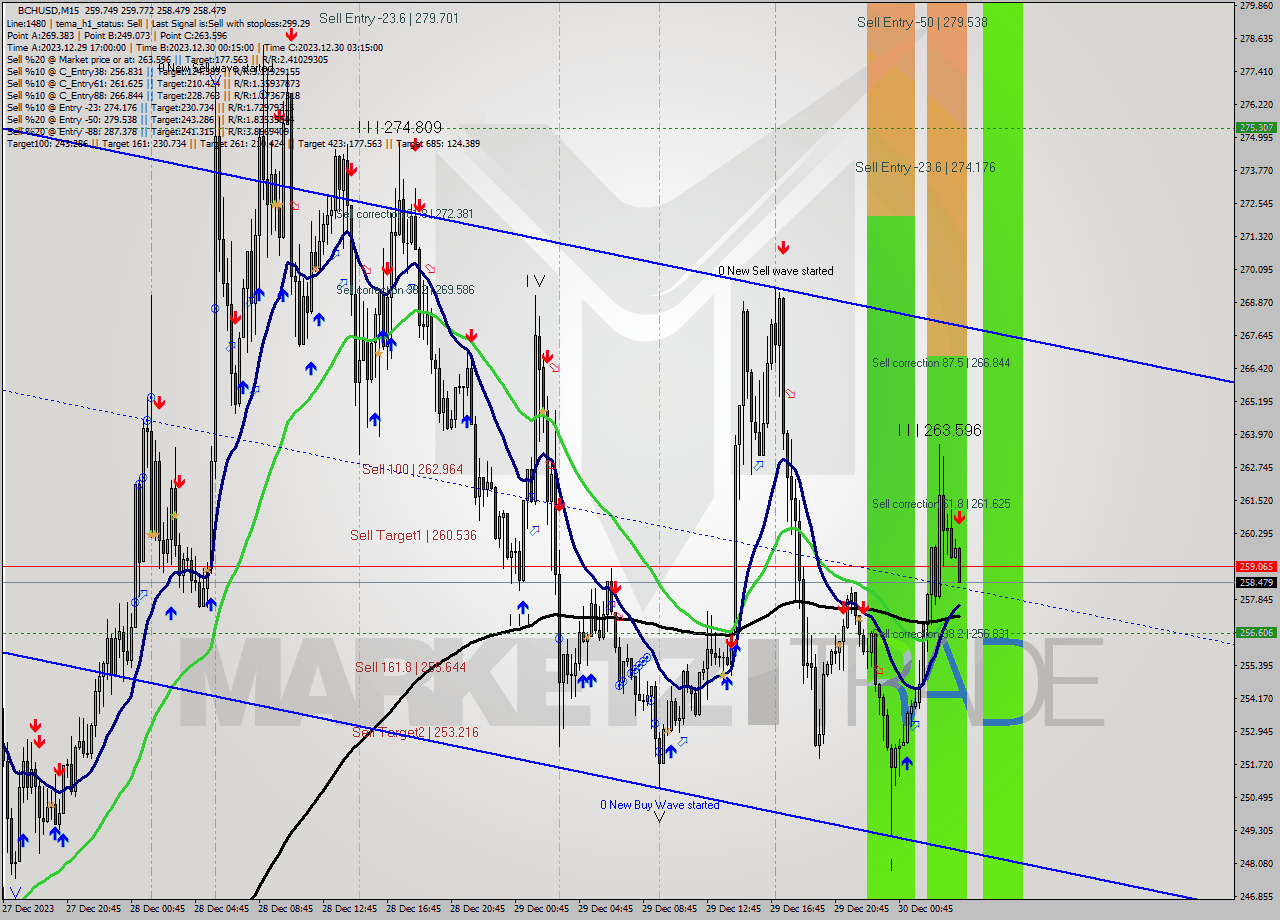1280x920 pixels.
Task: Click the '30 Dec 00:45' time axis label
Action: (x=925, y=909)
